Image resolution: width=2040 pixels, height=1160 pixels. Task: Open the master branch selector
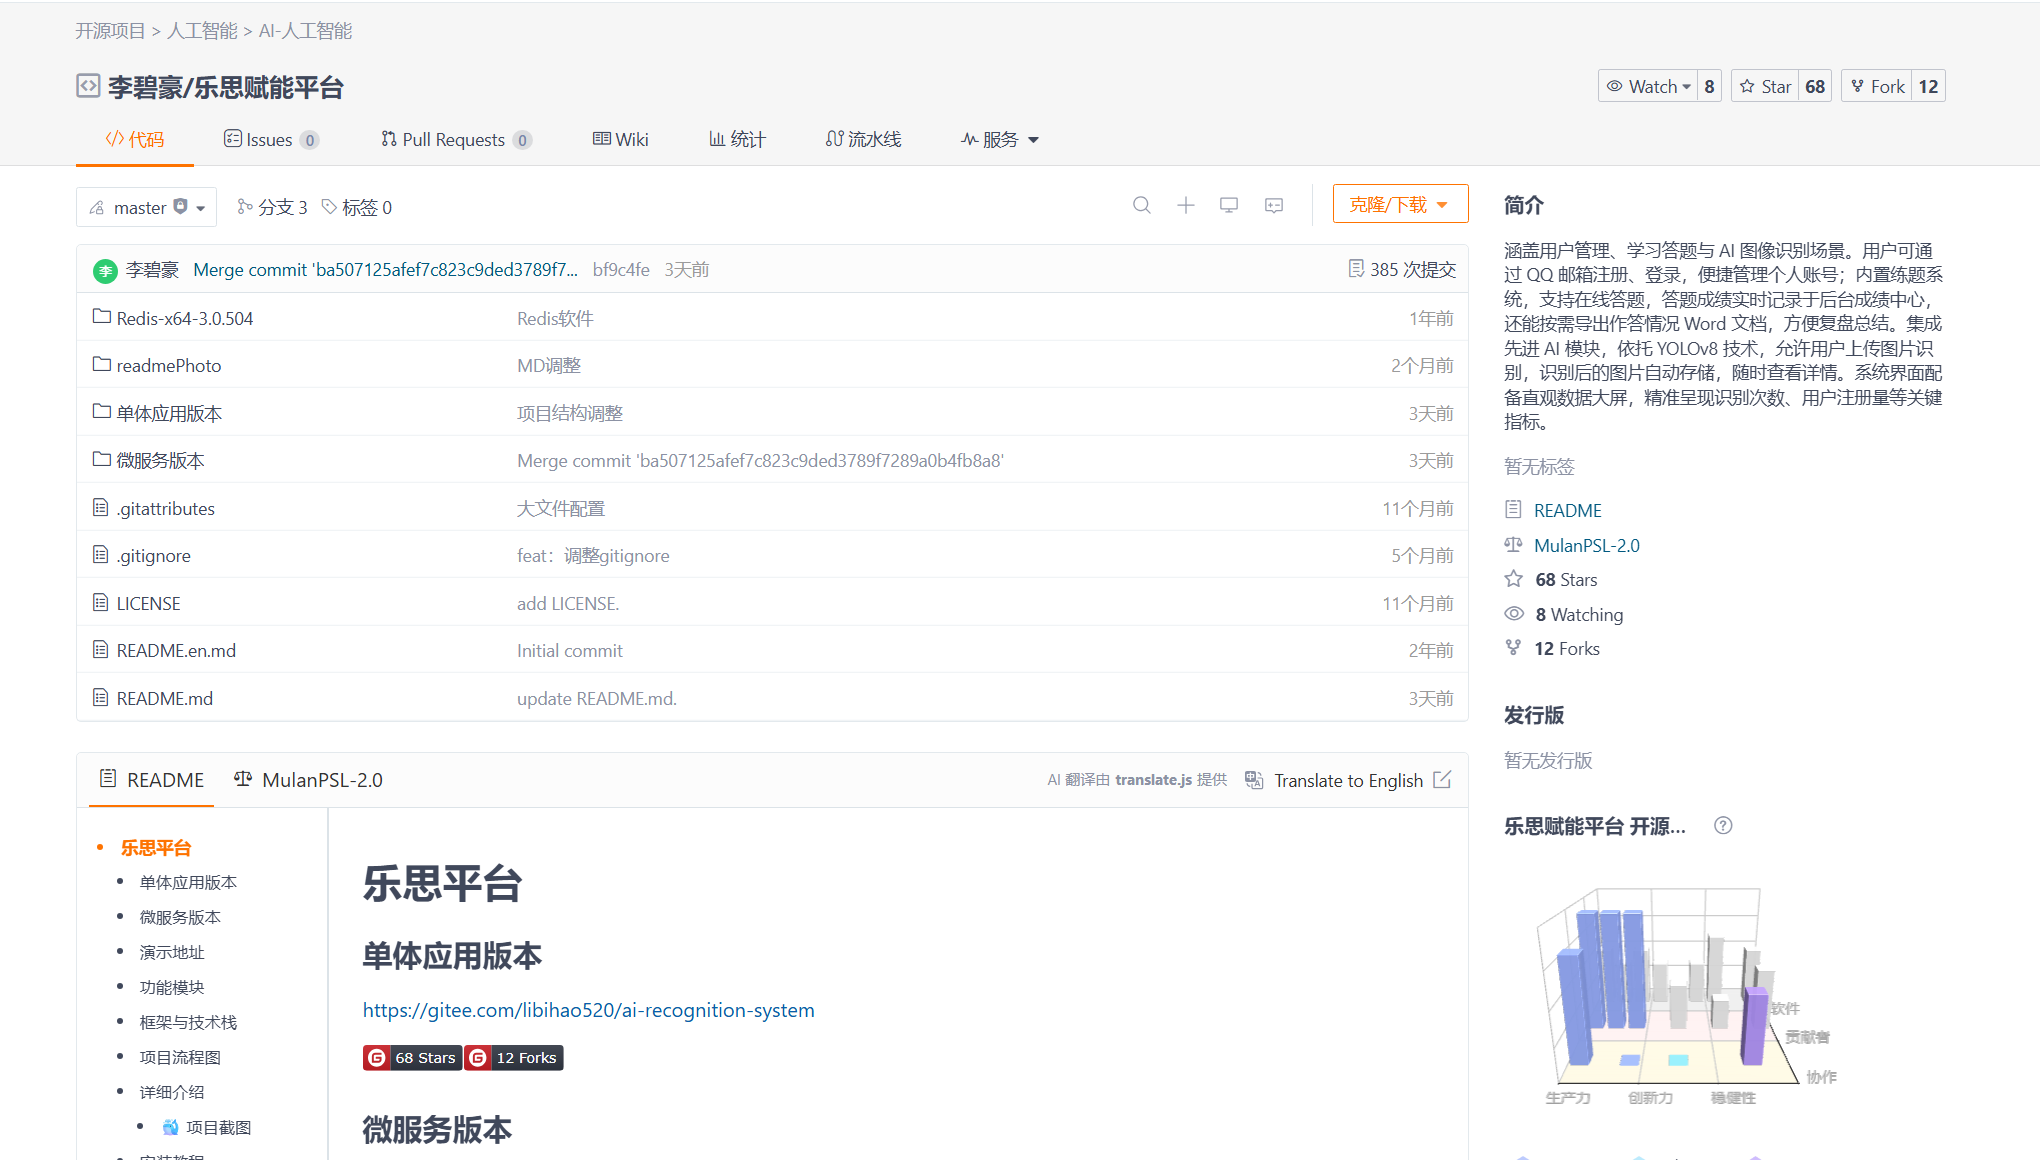146,206
